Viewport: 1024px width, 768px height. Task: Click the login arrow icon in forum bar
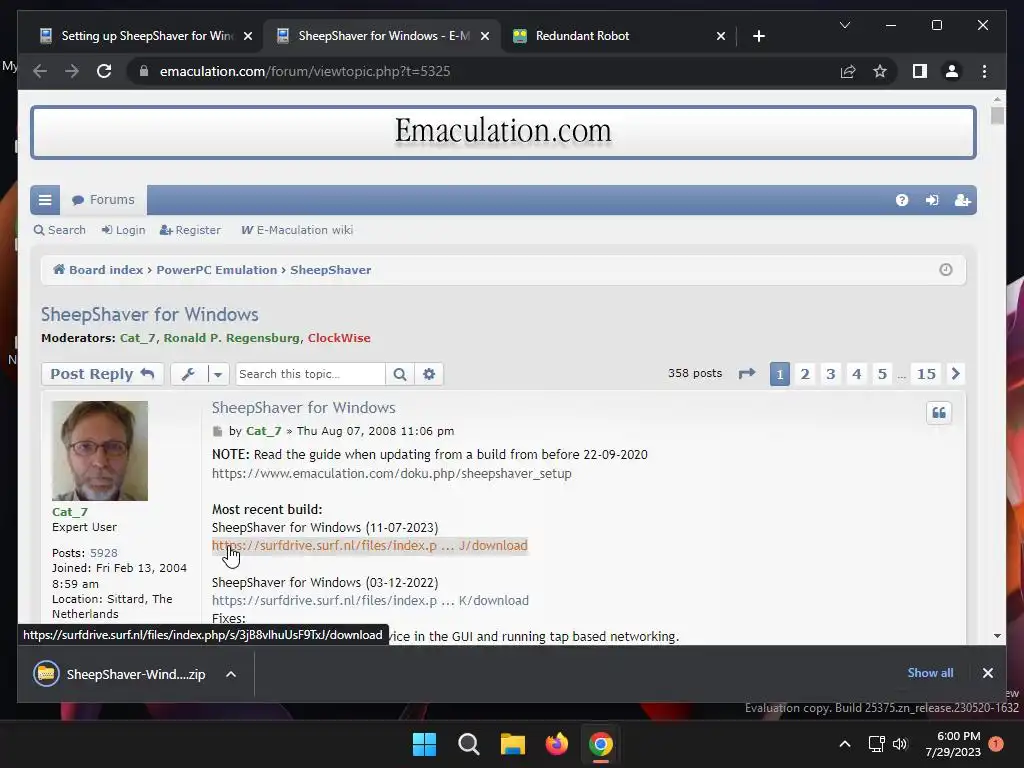click(932, 200)
